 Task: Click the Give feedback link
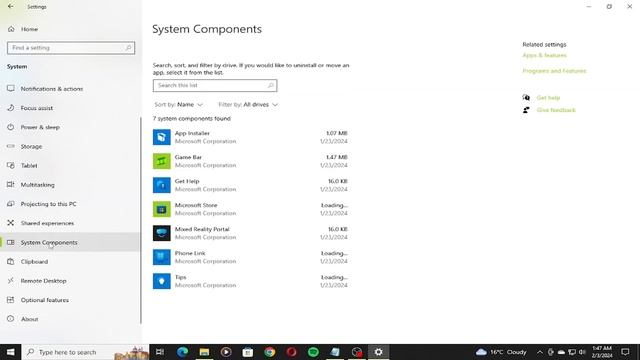pyautogui.click(x=556, y=110)
